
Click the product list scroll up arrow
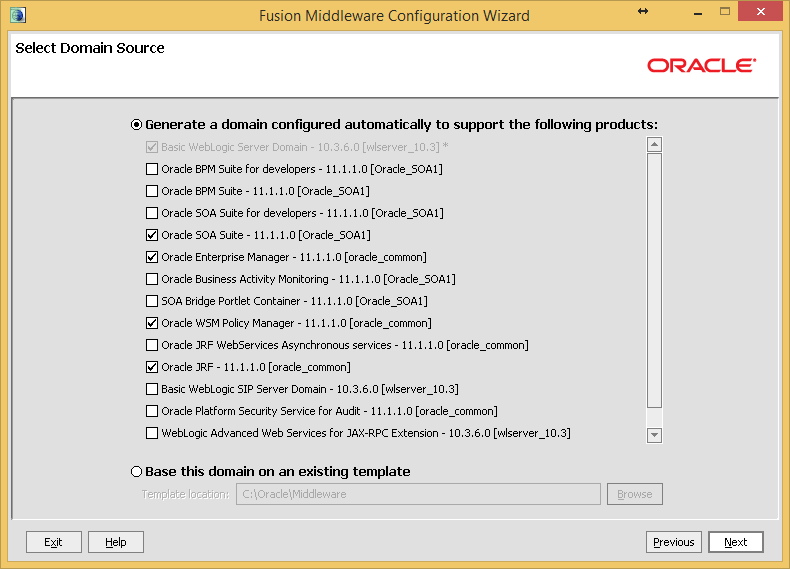click(x=654, y=145)
